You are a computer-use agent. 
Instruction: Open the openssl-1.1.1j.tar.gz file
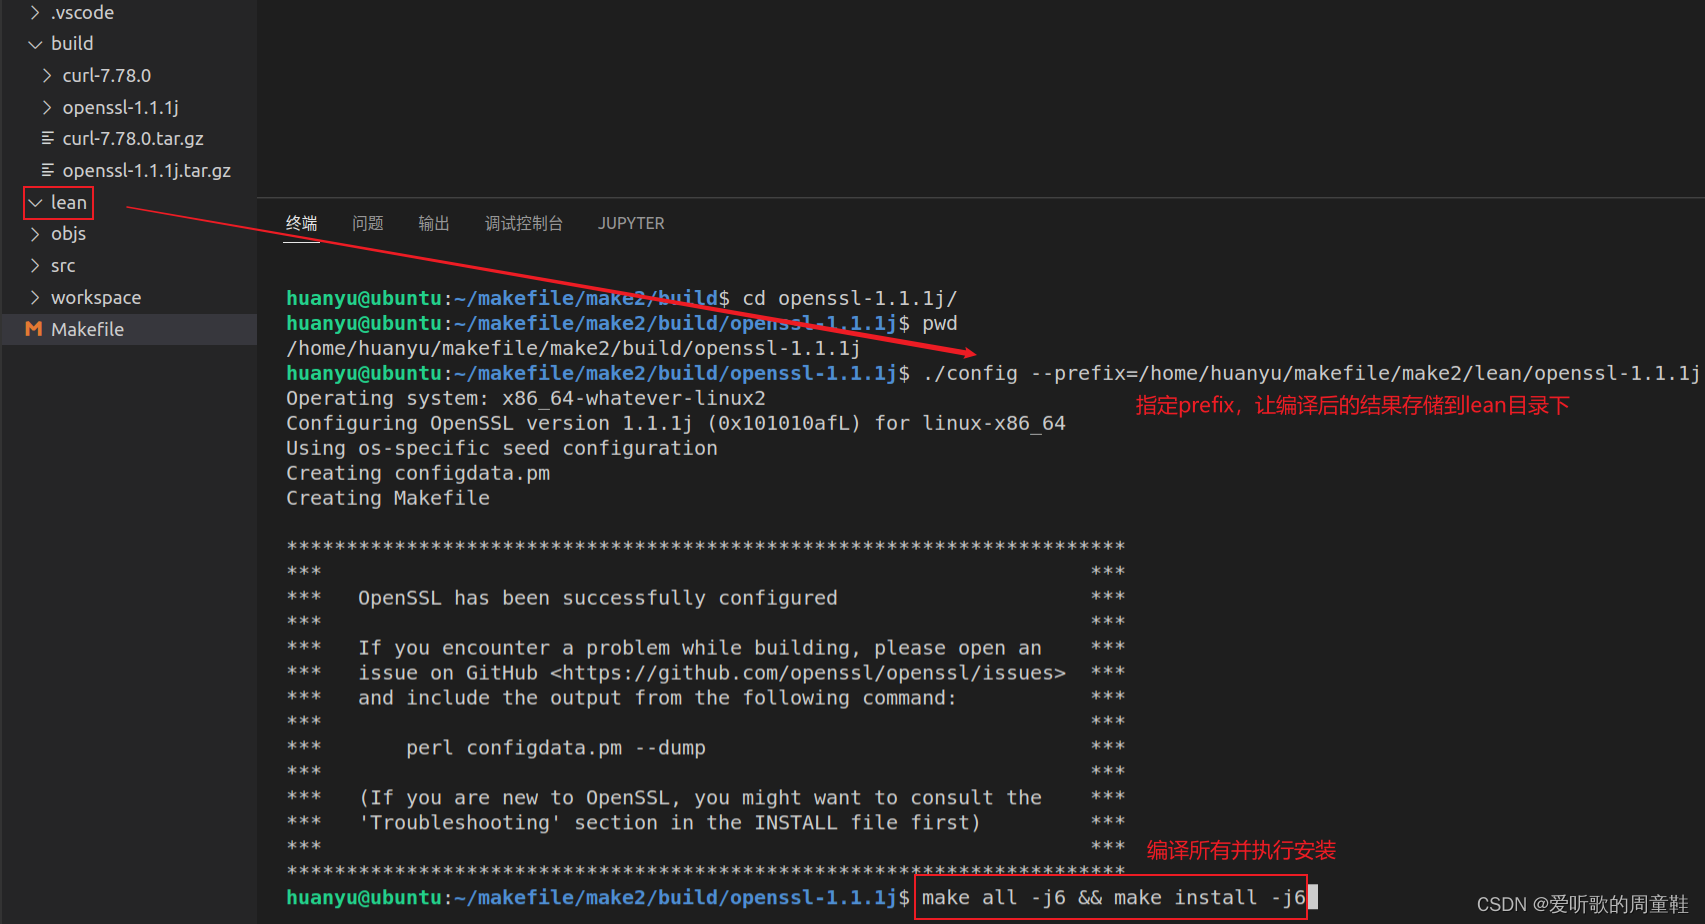pyautogui.click(x=147, y=171)
